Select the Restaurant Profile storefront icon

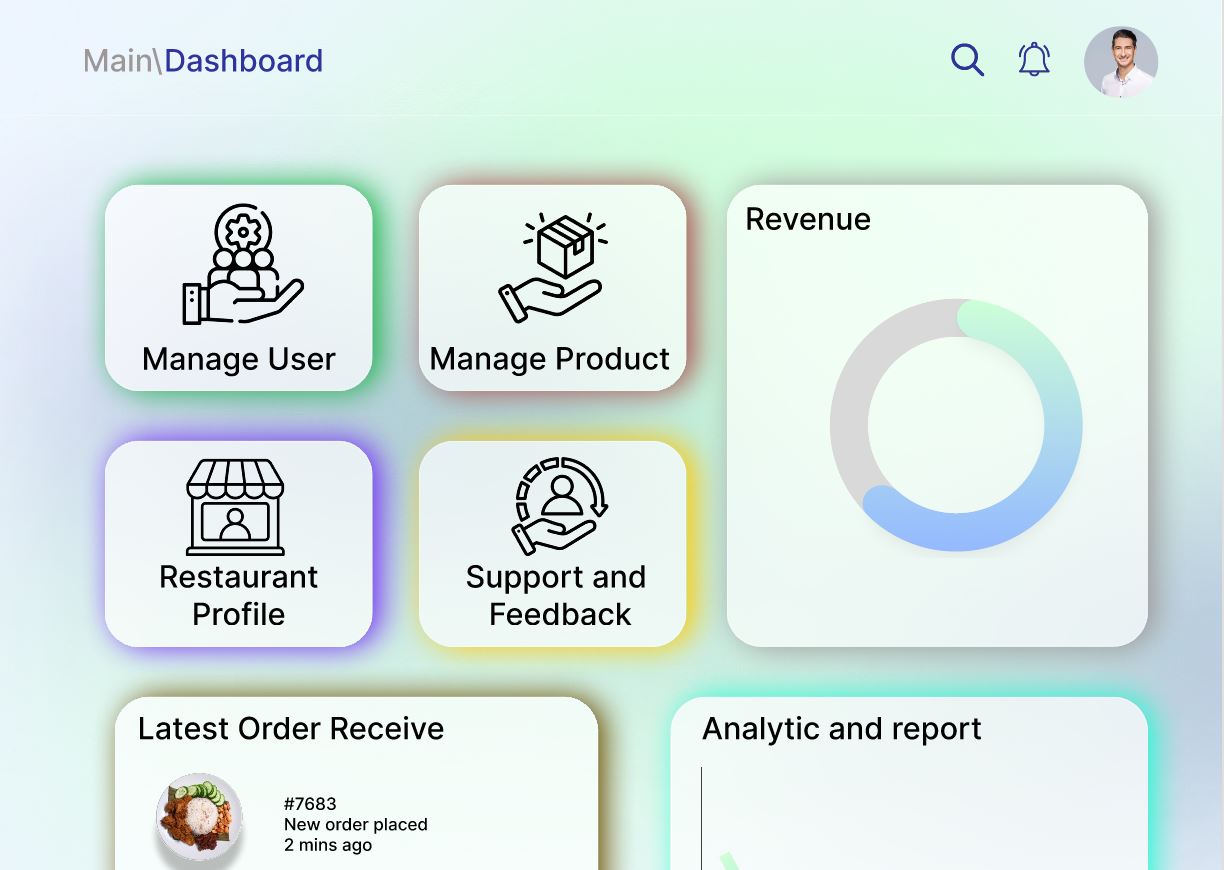point(236,507)
